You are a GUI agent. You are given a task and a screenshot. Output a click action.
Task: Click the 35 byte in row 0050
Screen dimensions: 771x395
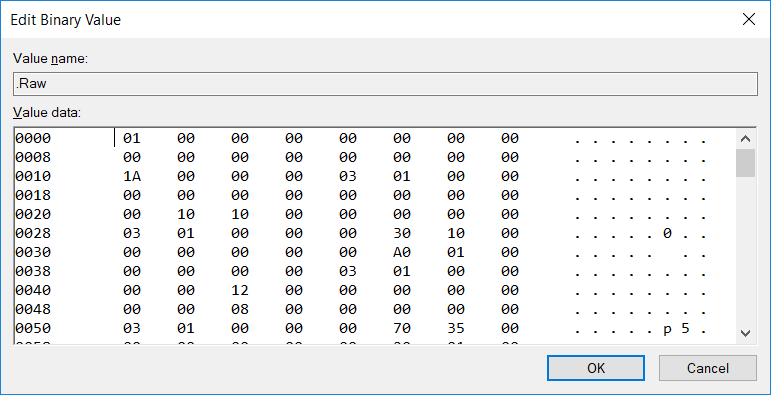(x=456, y=328)
